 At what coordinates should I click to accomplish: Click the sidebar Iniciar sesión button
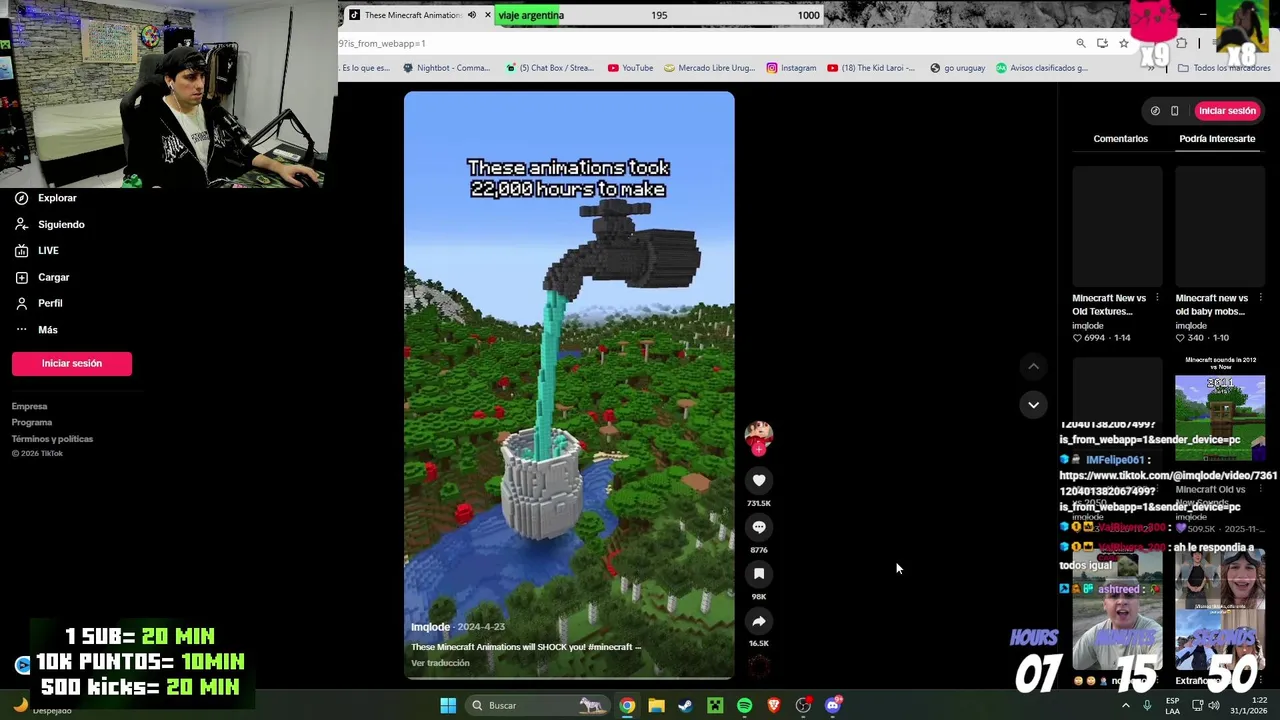point(72,364)
